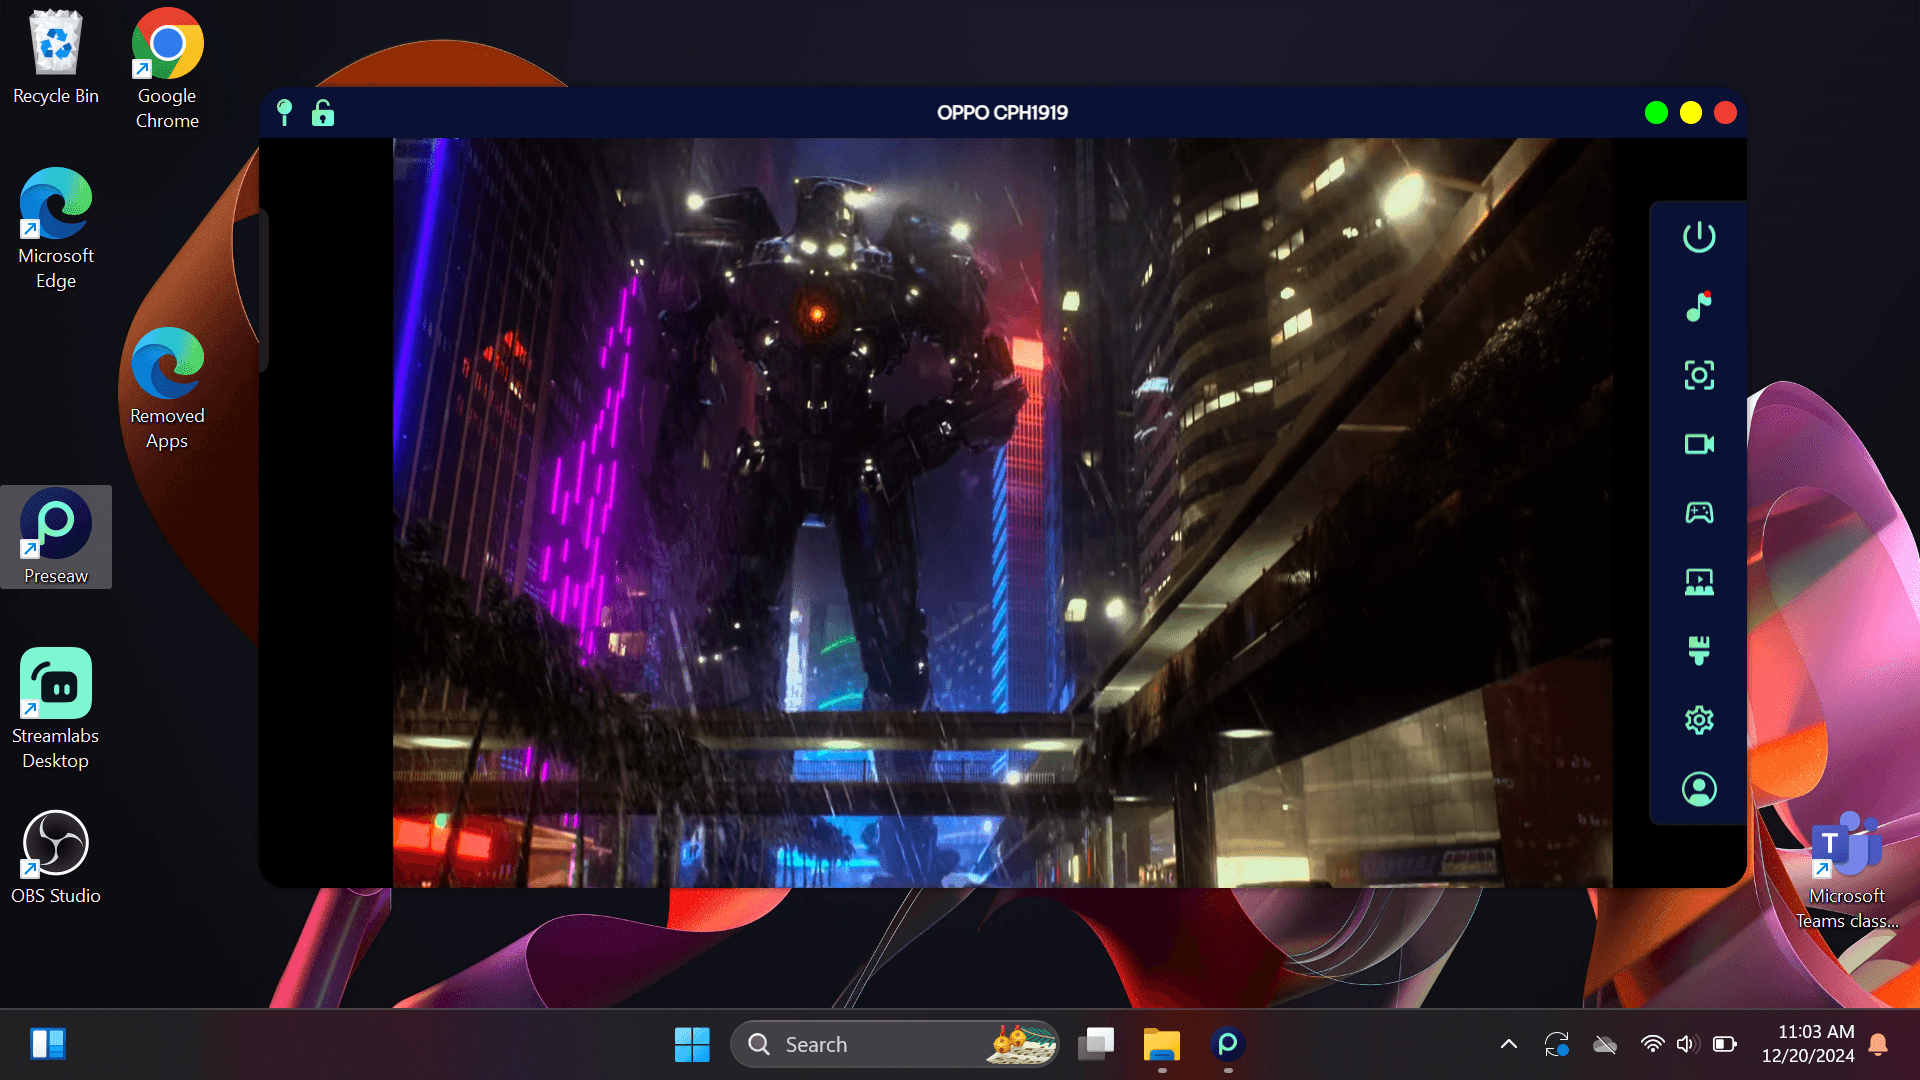Capture a screenshot of the mirrored phone
This screenshot has height=1080, width=1920.
(1698, 375)
